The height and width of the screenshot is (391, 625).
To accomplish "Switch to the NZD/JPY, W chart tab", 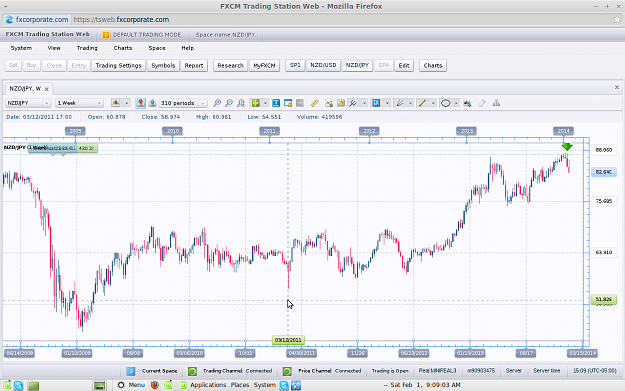I will pyautogui.click(x=25, y=88).
